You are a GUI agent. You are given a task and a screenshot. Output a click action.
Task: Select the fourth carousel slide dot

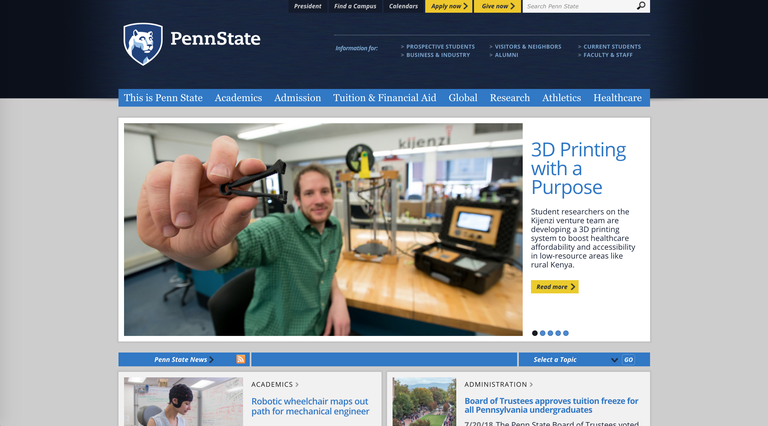(x=558, y=333)
